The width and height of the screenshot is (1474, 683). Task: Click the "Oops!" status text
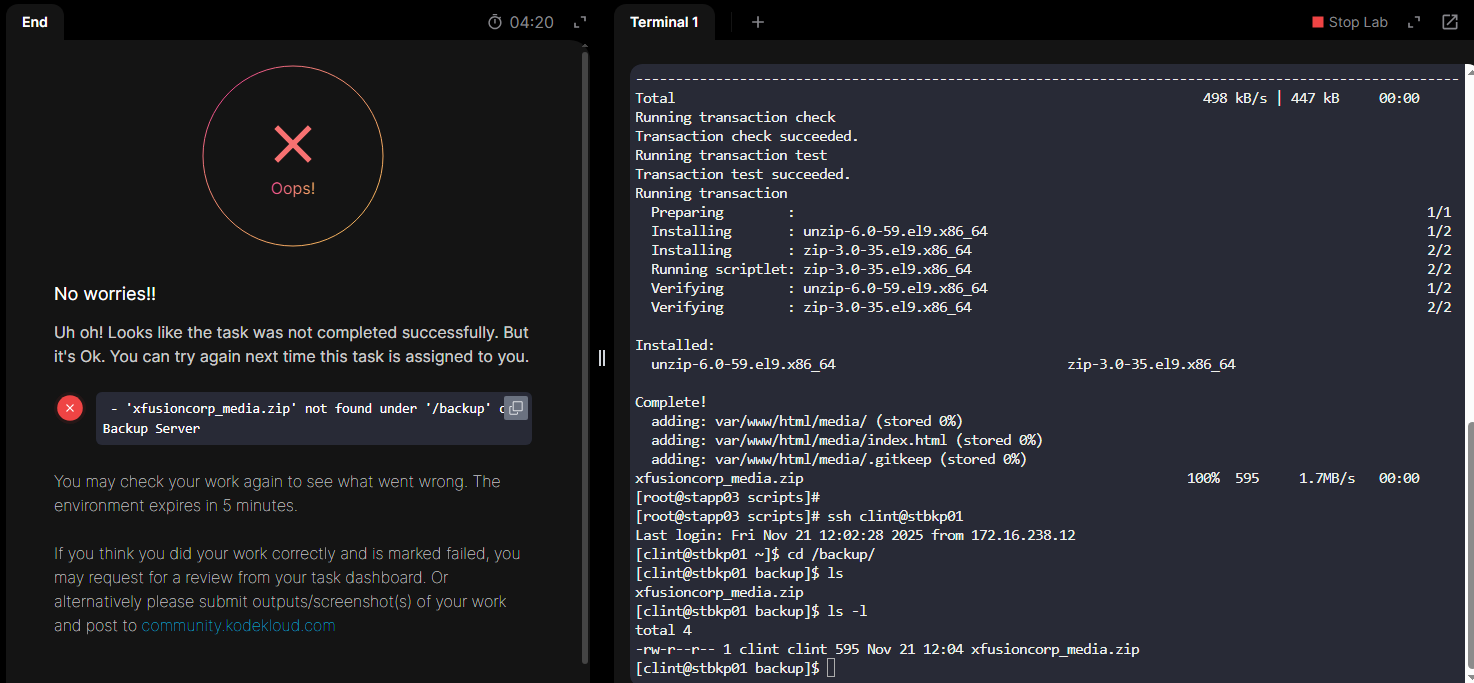[x=293, y=188]
